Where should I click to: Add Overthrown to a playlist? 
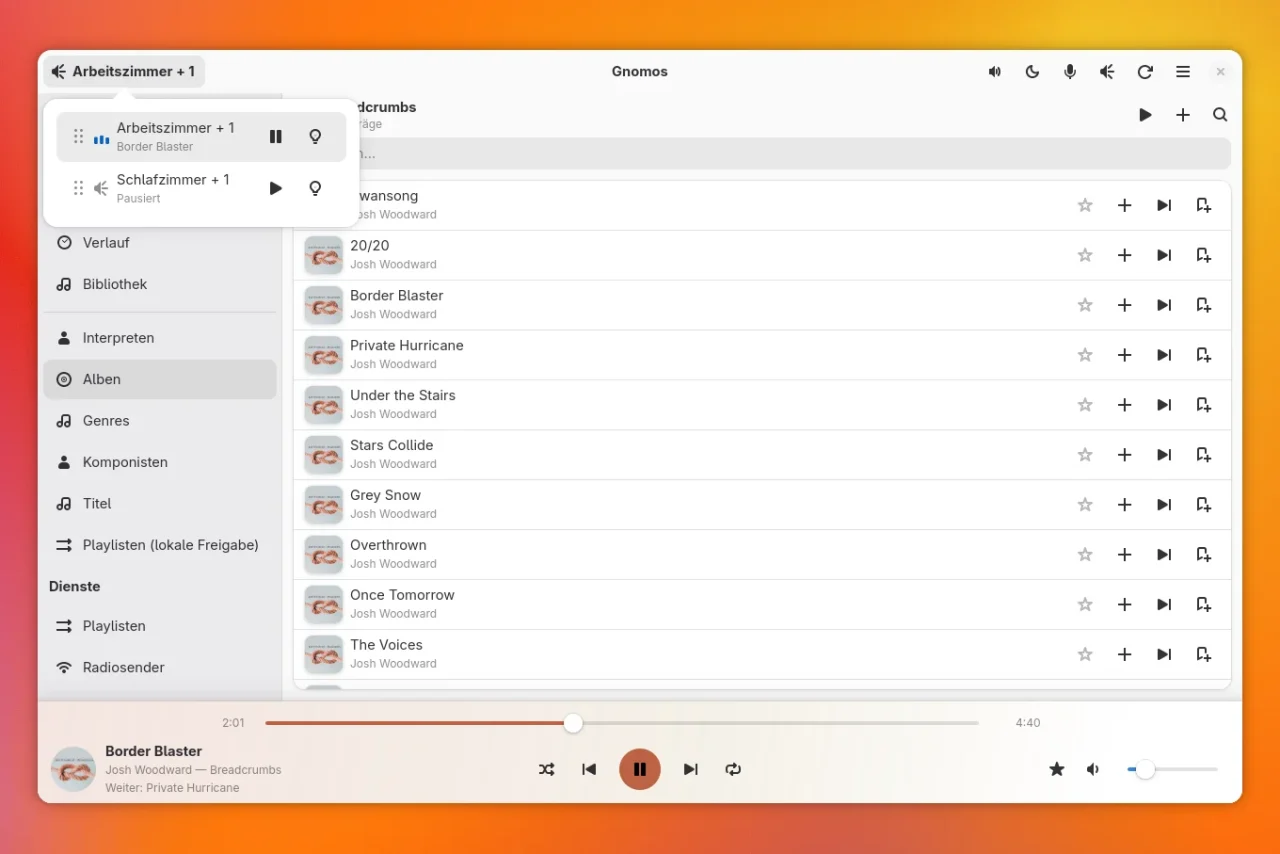click(1204, 555)
